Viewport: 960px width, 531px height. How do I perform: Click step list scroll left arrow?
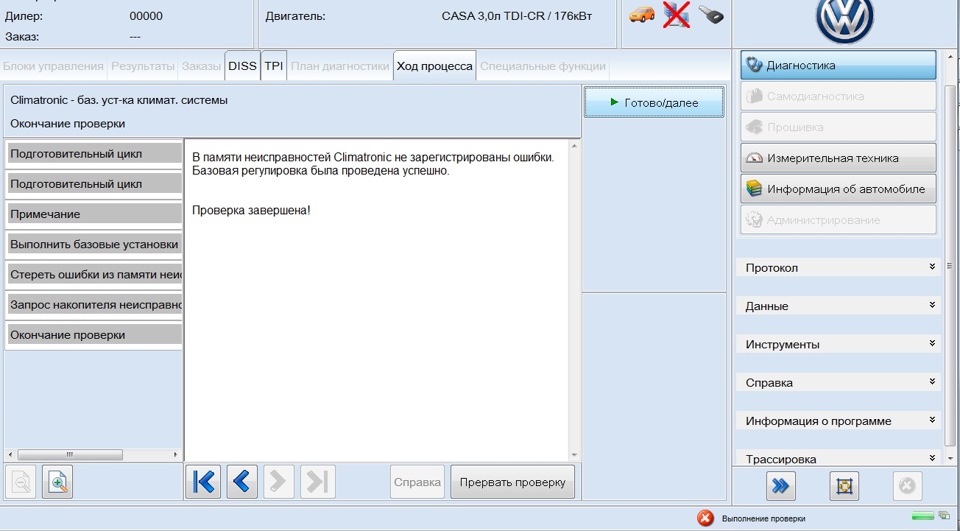click(x=10, y=454)
